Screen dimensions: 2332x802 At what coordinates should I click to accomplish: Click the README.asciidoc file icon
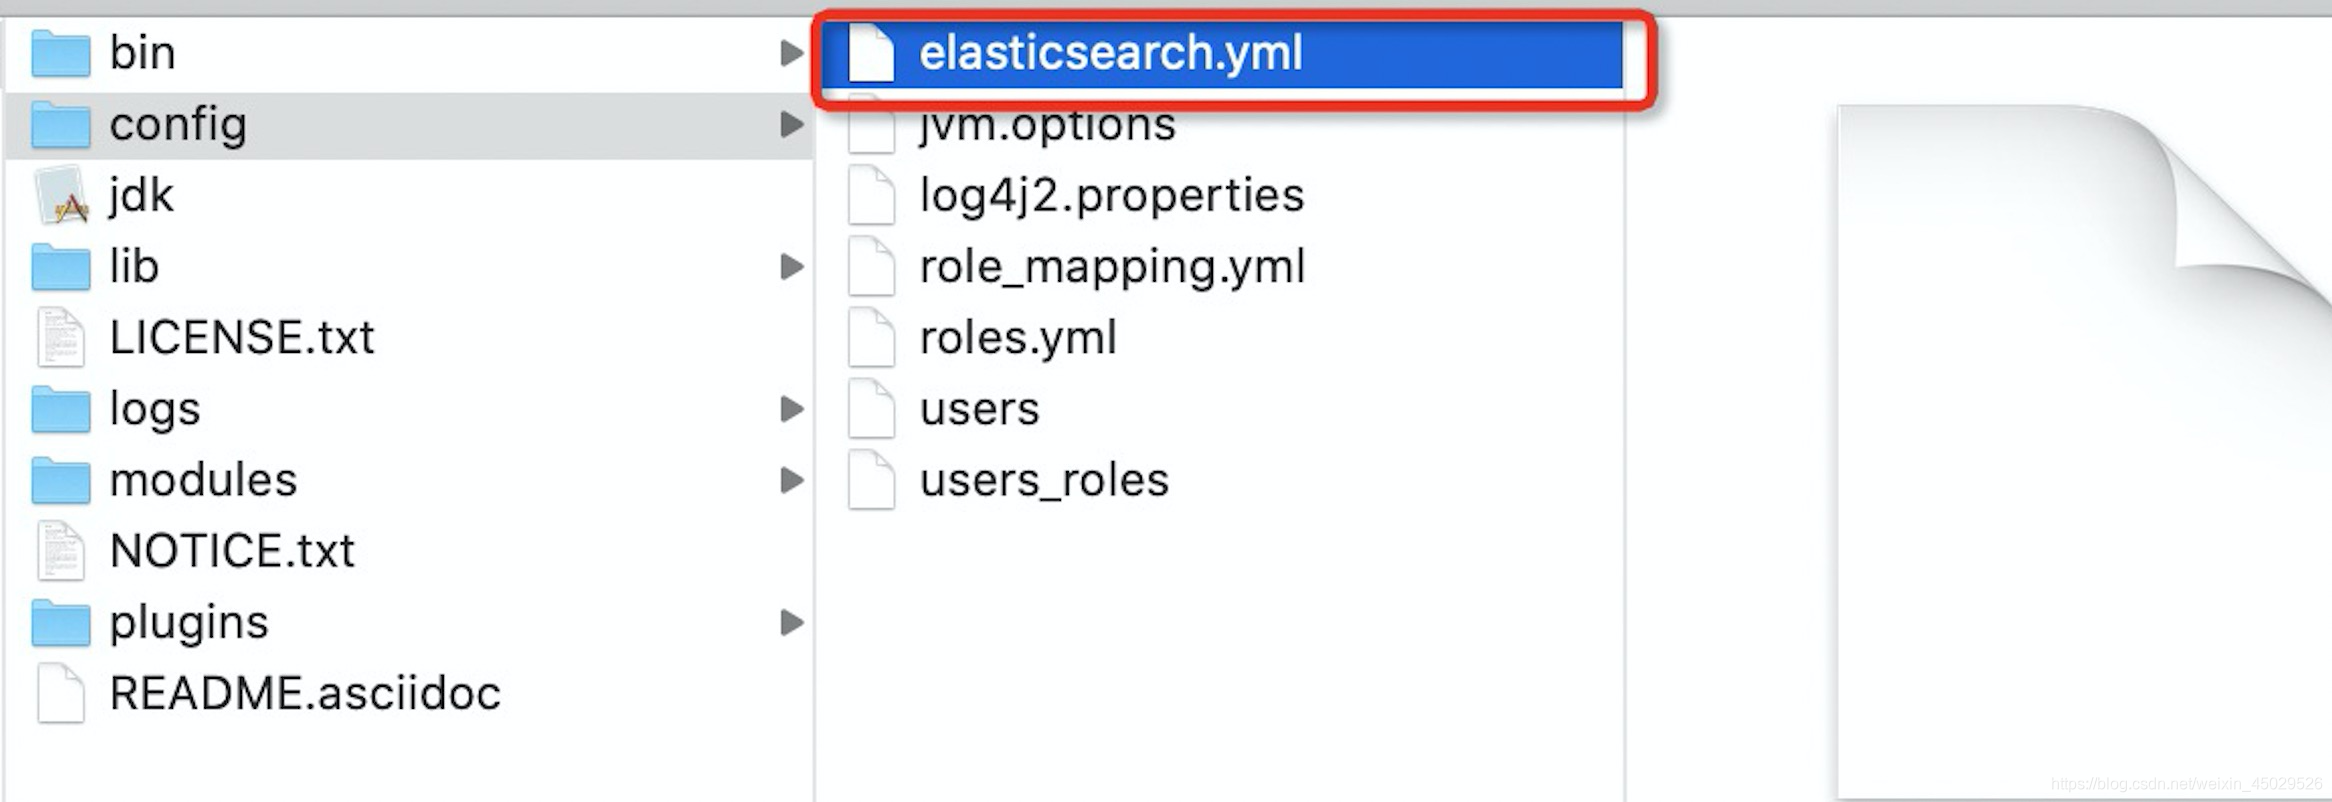pos(61,693)
